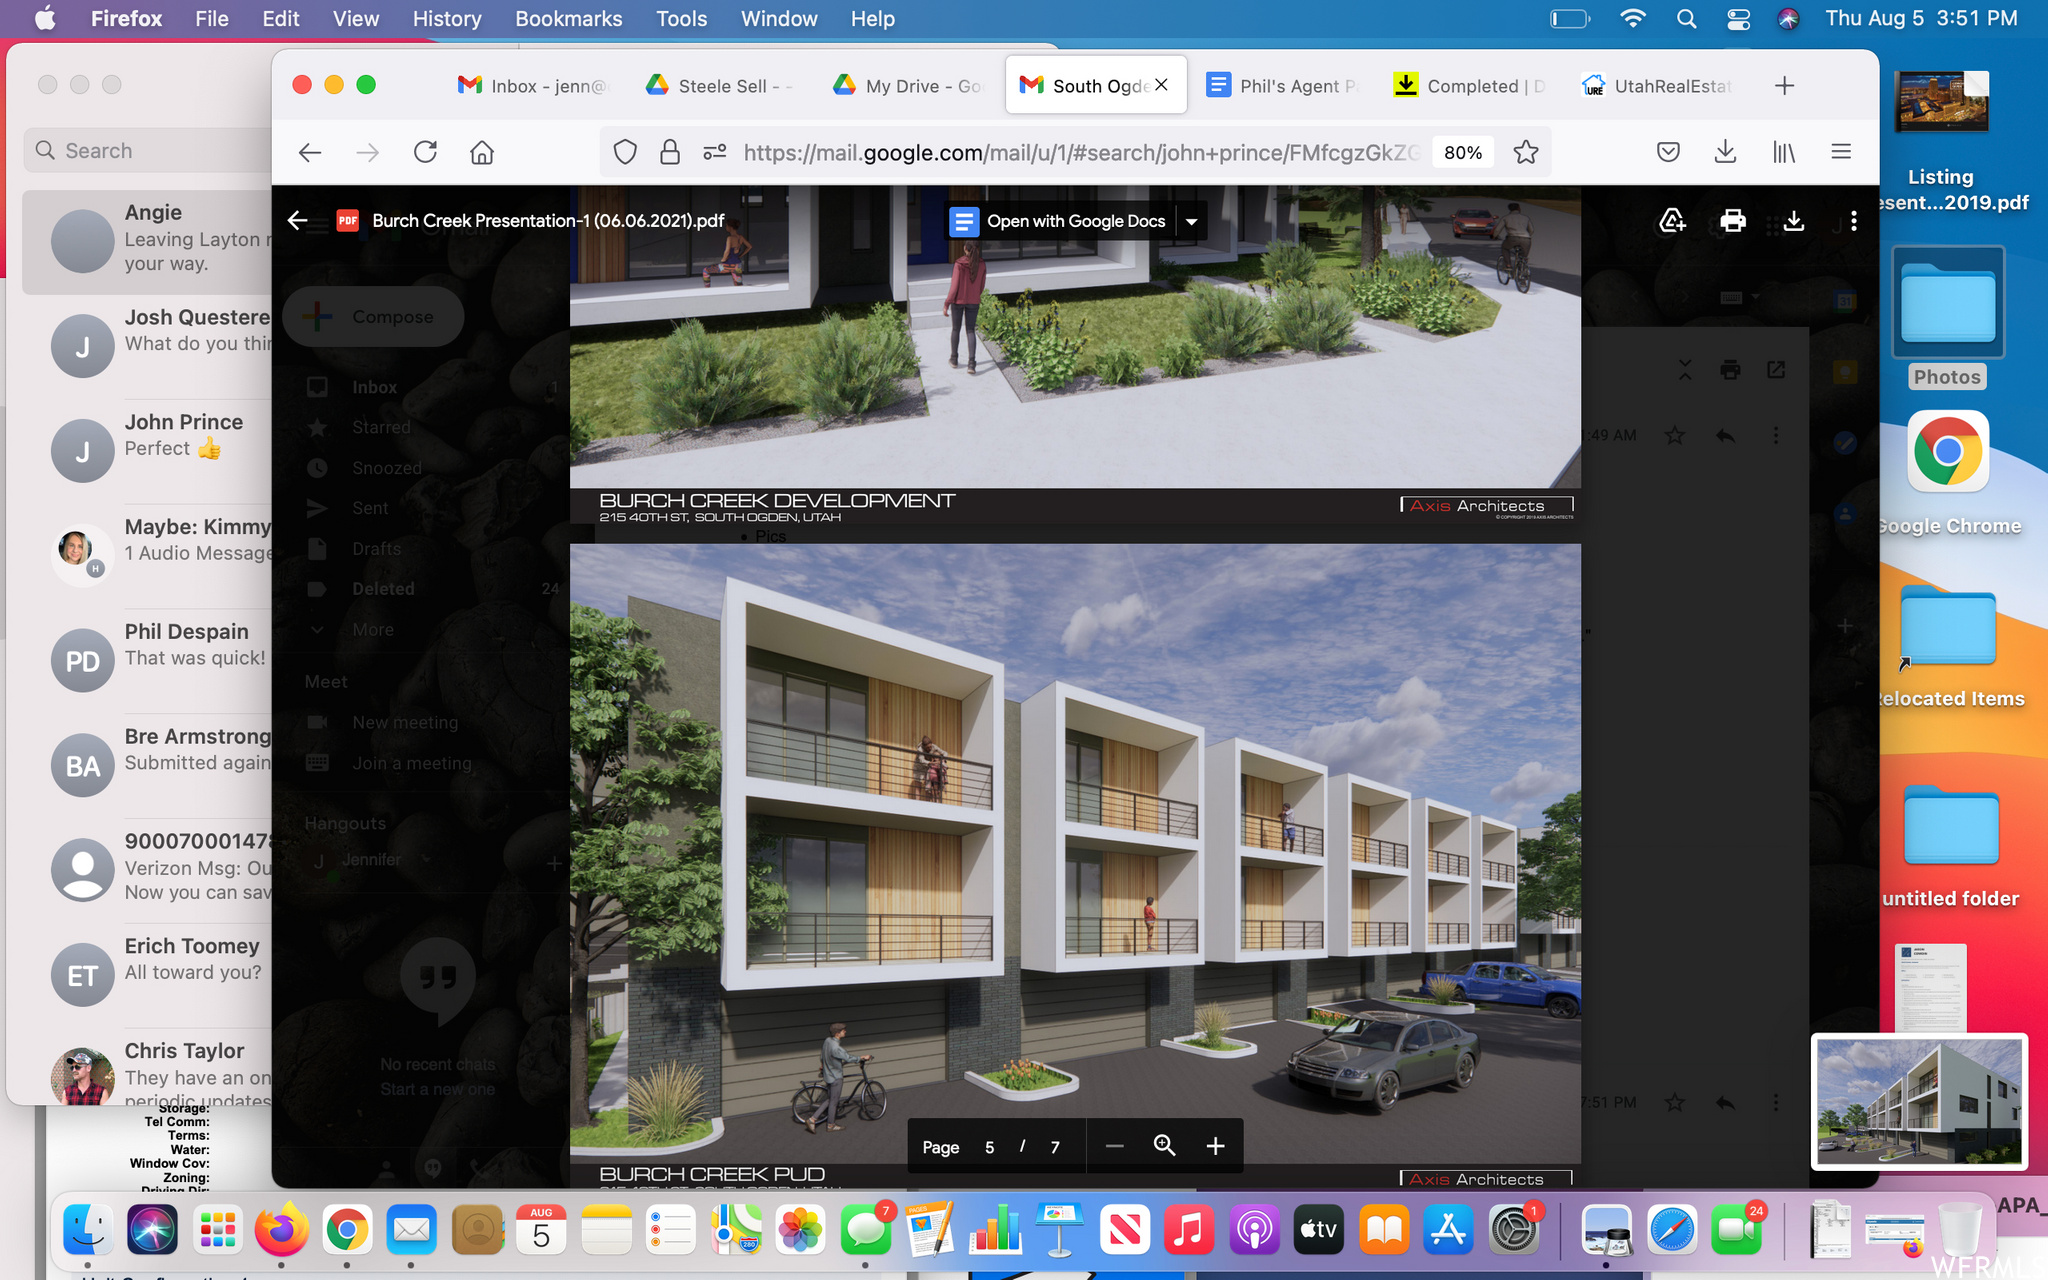Click the Compose button in Gmail
The width and height of the screenshot is (2048, 1280).
click(372, 316)
